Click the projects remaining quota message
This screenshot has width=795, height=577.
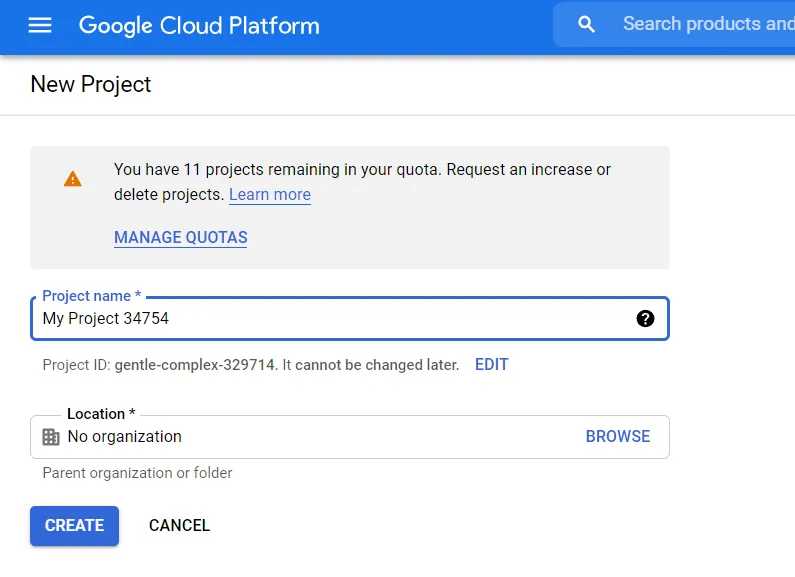coord(362,171)
